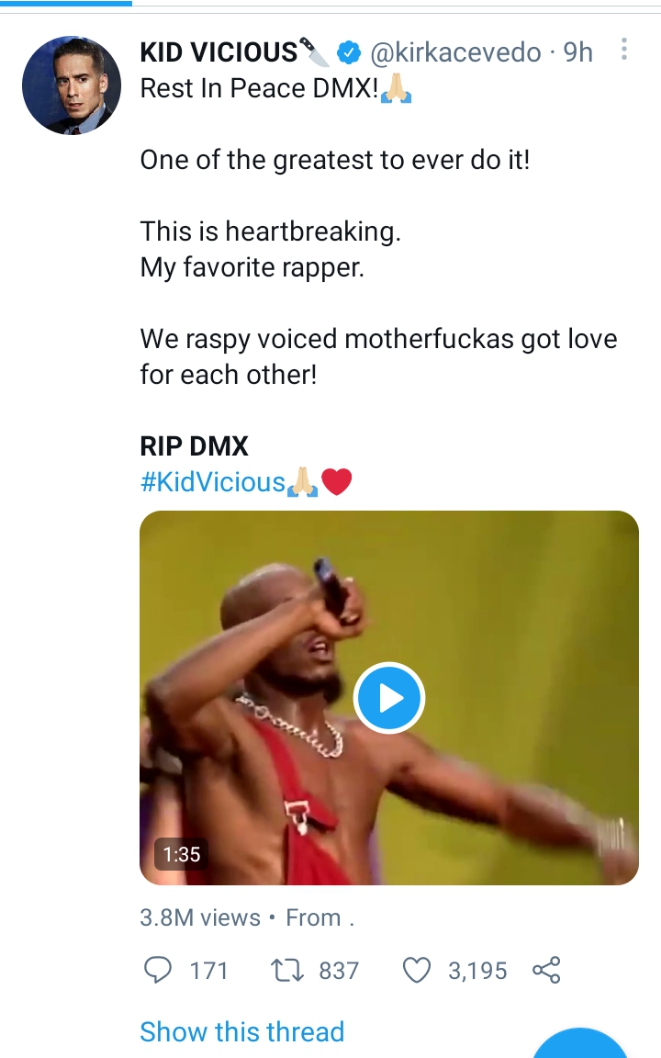Tap the 171 replies count
This screenshot has width=661, height=1058.
click(x=208, y=971)
